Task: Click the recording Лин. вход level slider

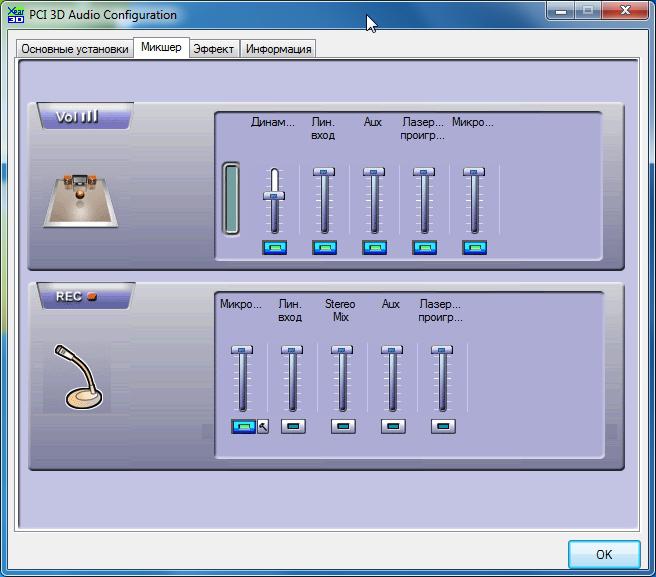Action: 292,379
